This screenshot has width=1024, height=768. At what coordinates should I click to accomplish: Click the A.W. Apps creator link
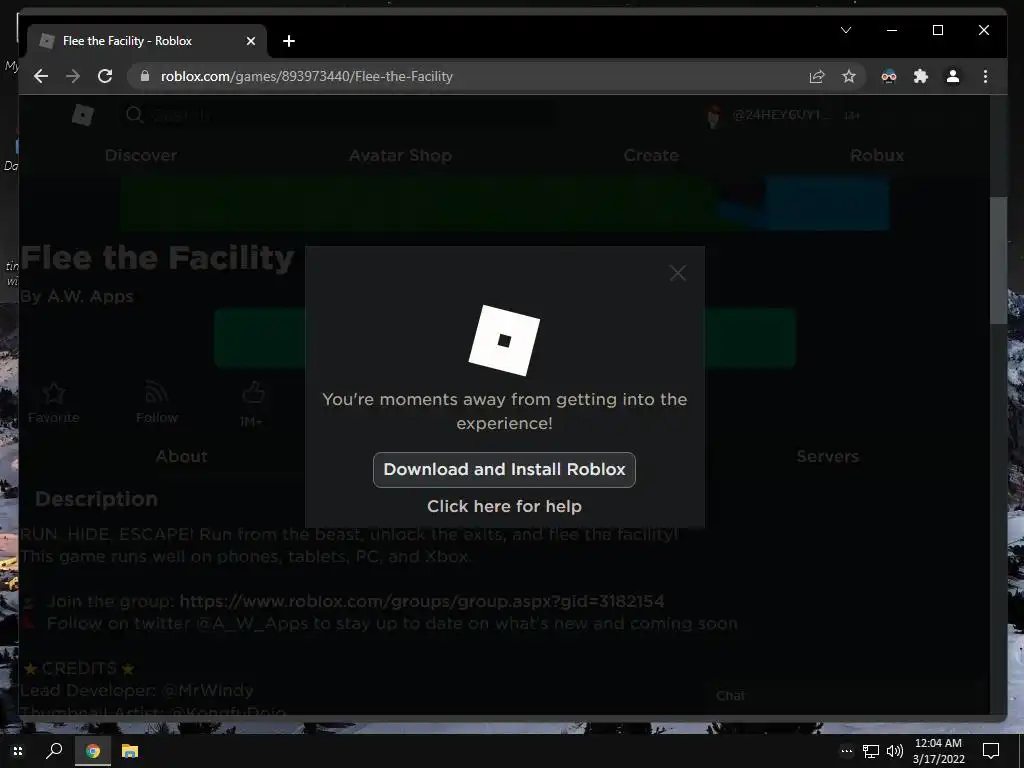[90, 296]
